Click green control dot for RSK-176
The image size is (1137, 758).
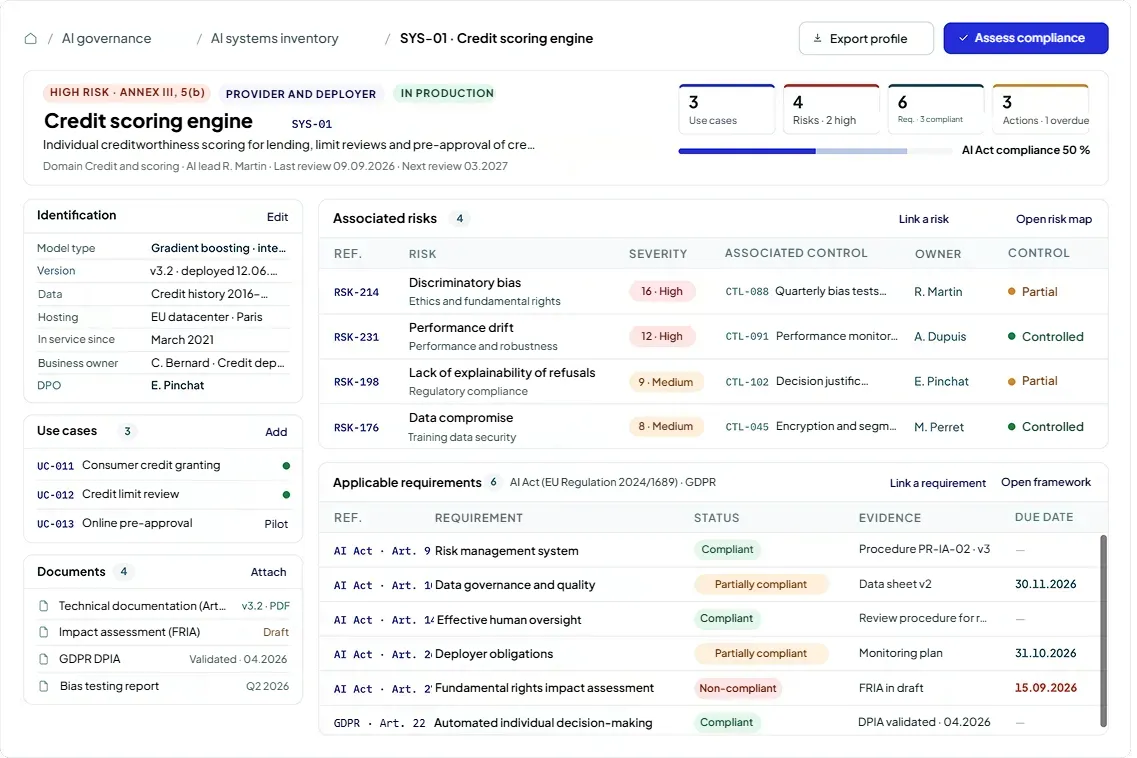pos(1012,427)
